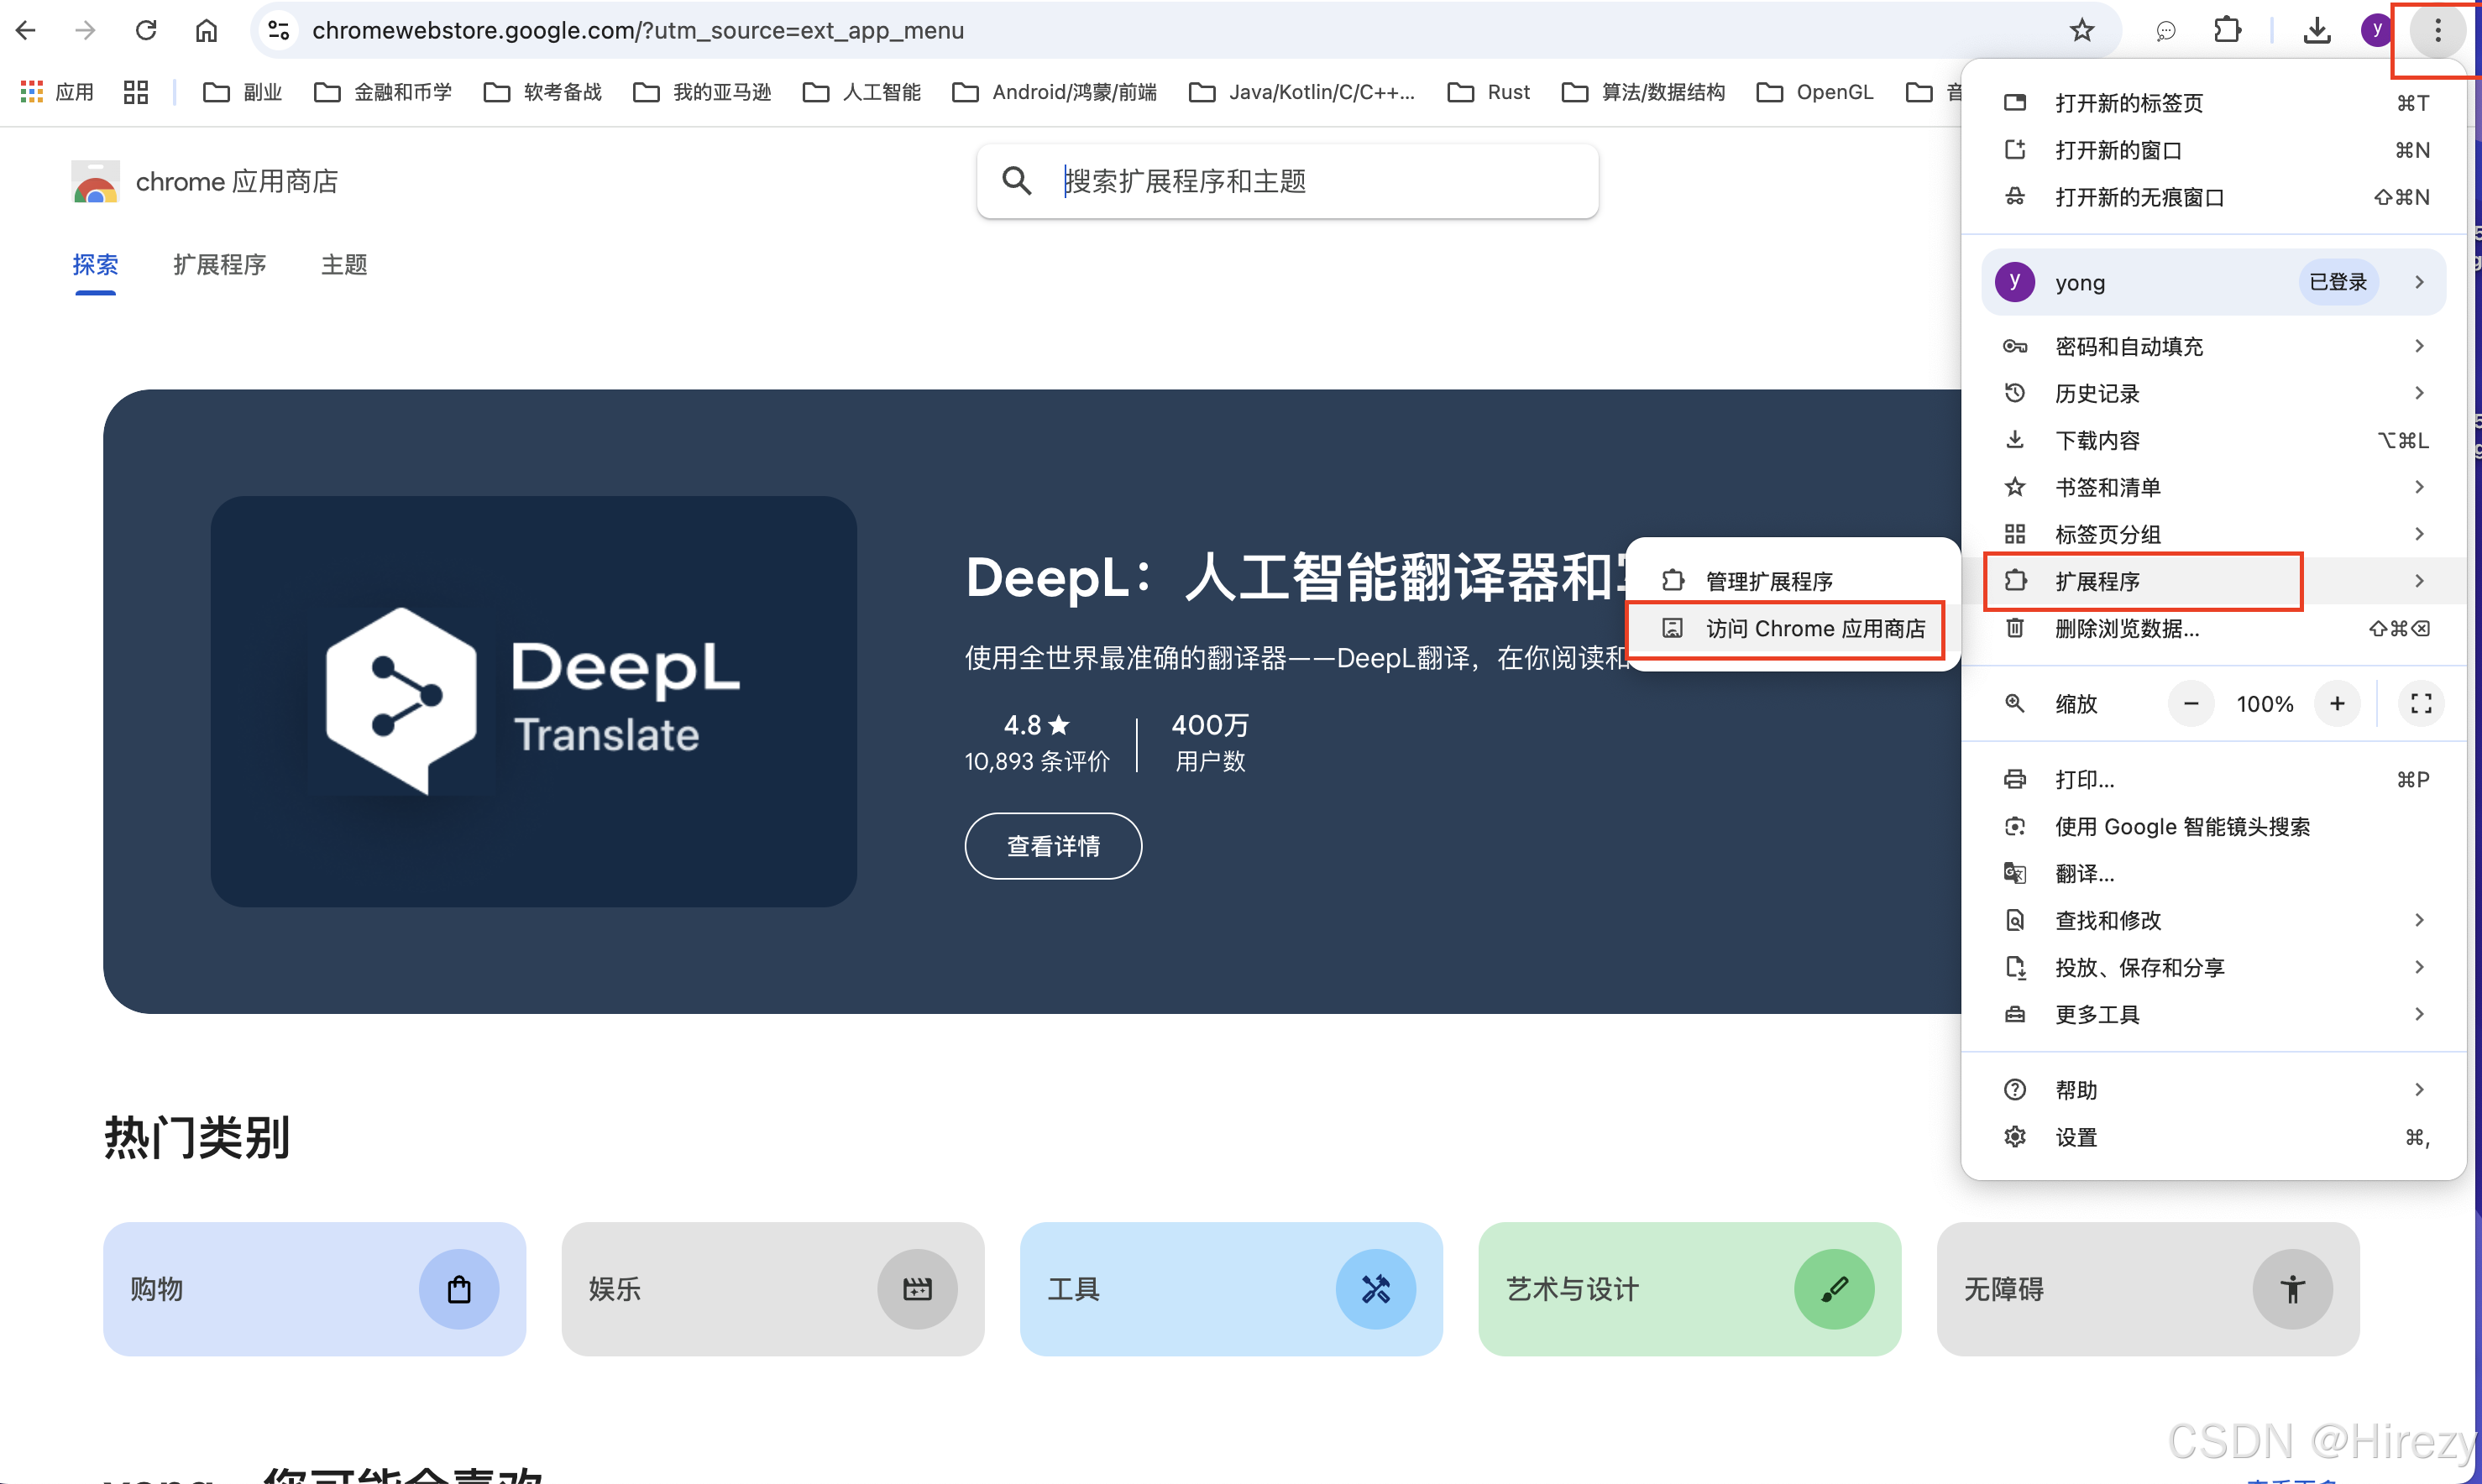Click the browser back arrow
This screenshot has height=1484, width=2482.
[26, 30]
